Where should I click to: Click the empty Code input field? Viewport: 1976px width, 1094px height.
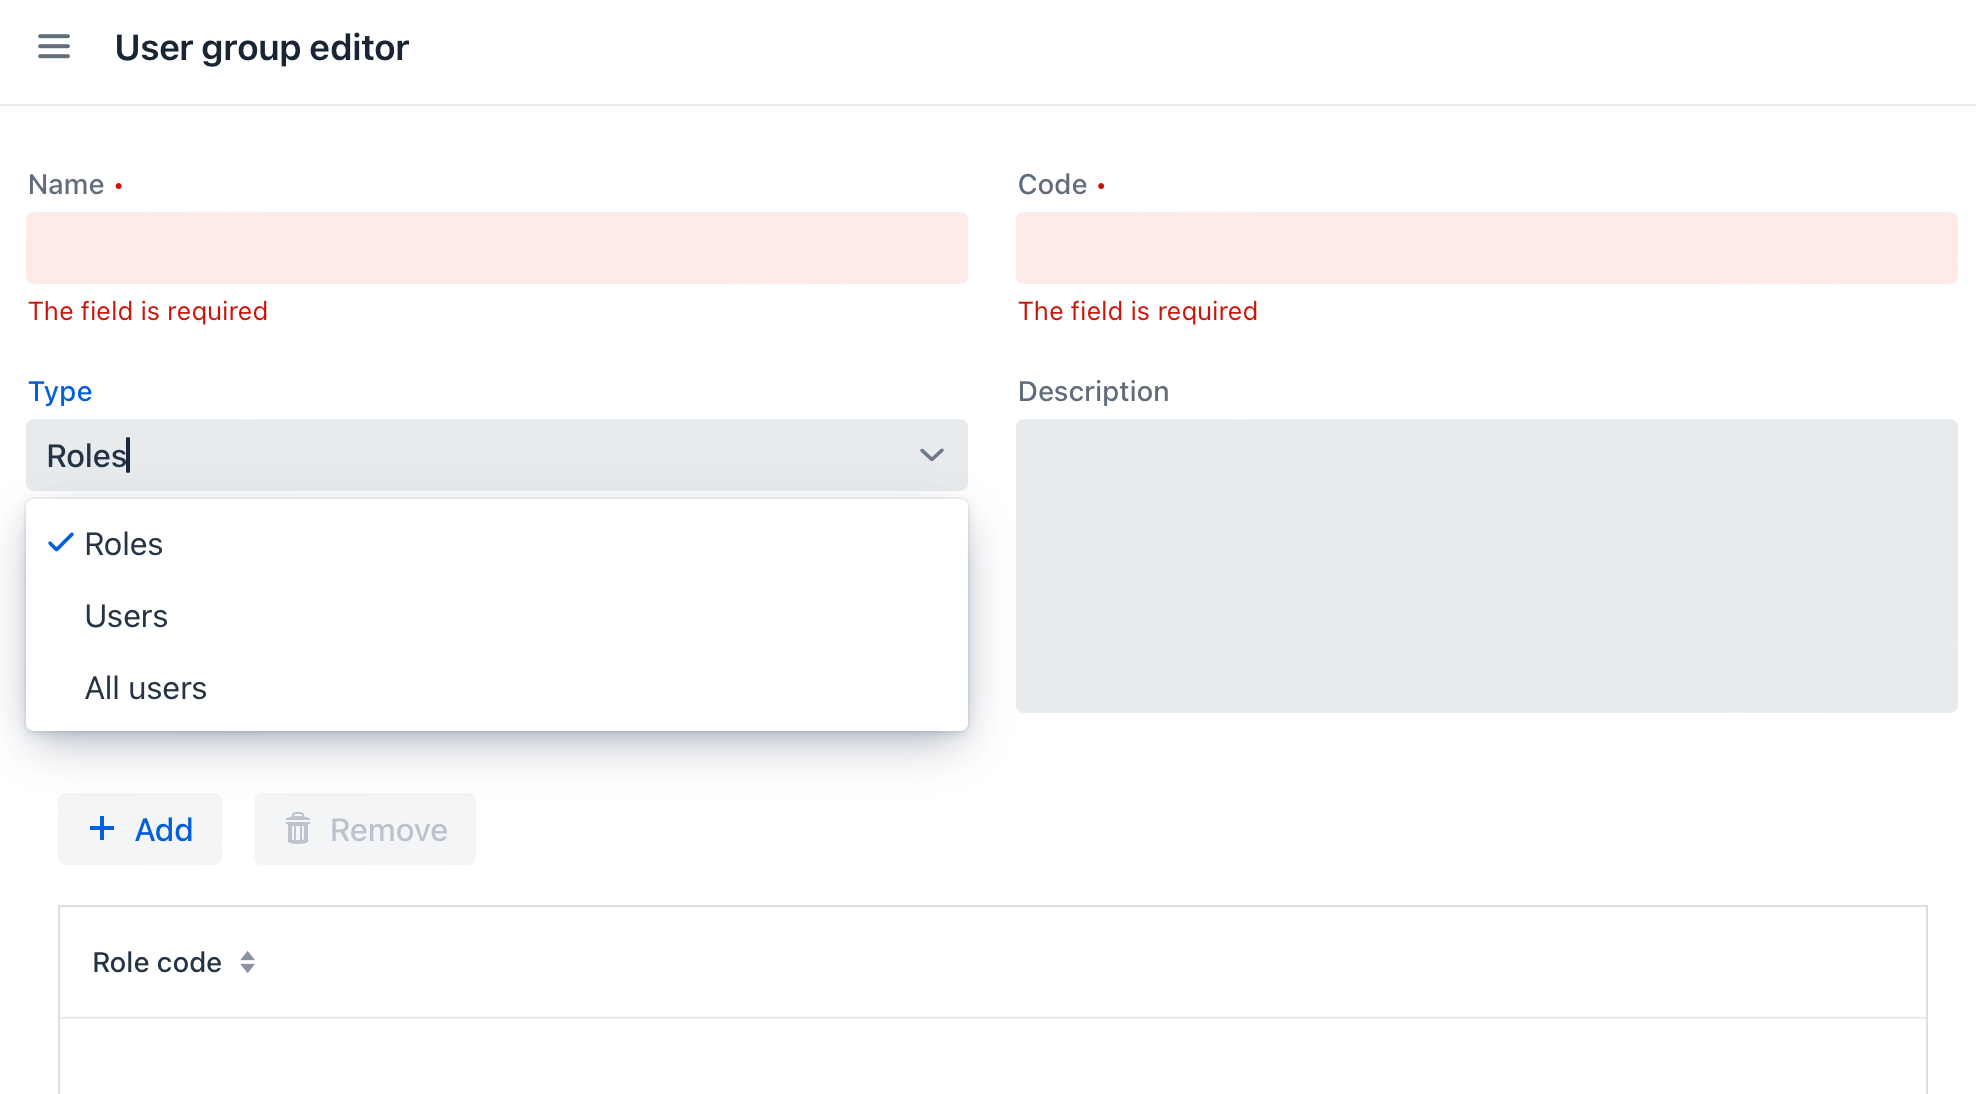point(1487,247)
